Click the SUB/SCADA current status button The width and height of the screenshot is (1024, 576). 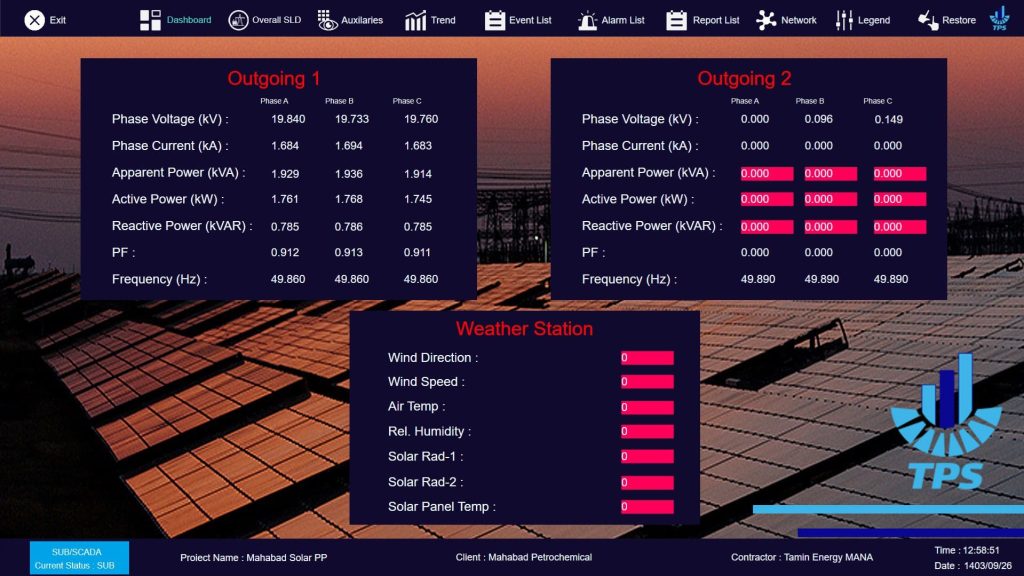(x=79, y=558)
